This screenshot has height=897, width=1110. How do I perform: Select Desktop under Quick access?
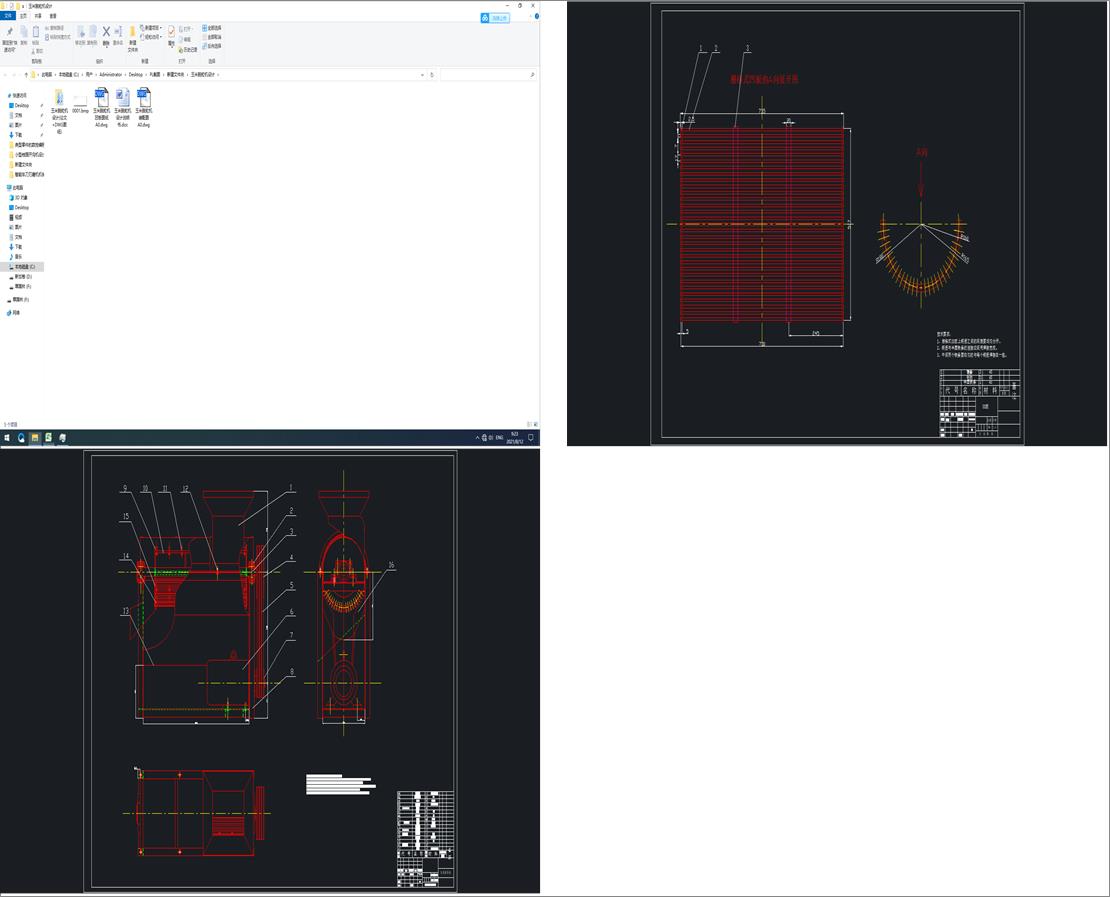click(x=21, y=105)
